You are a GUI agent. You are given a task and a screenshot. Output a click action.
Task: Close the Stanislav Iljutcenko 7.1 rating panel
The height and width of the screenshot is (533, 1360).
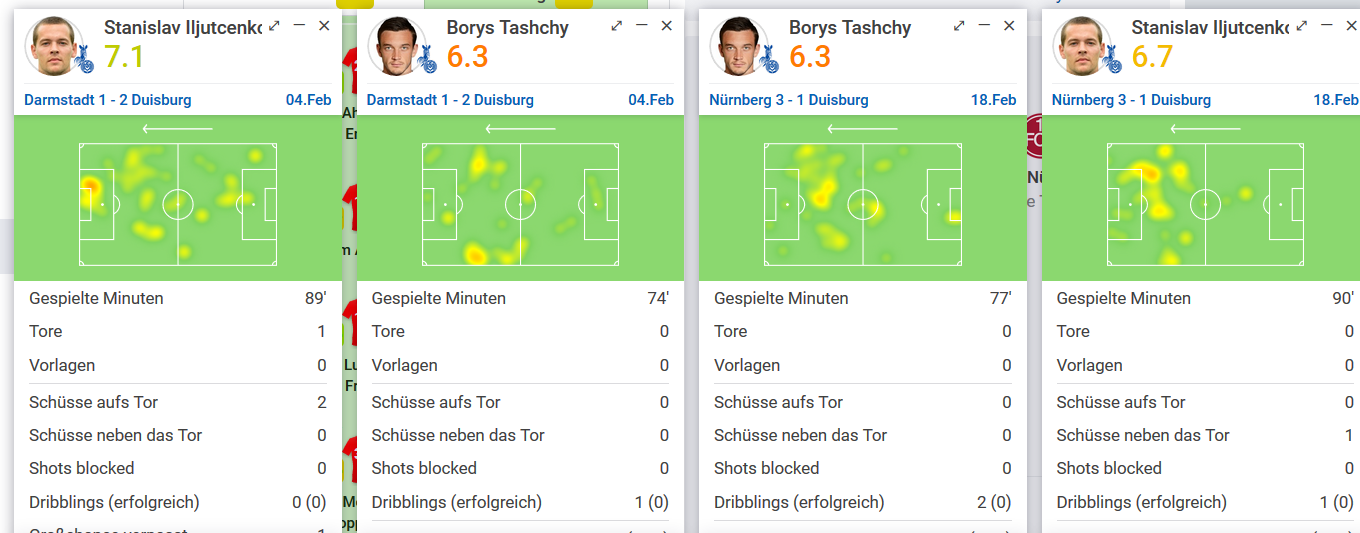pyautogui.click(x=324, y=26)
